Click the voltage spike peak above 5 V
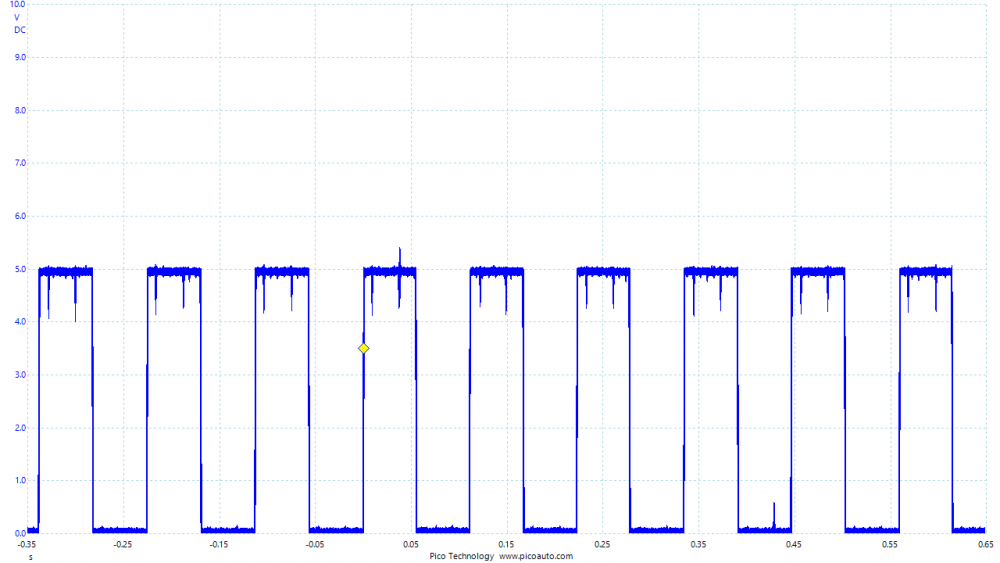The height and width of the screenshot is (563, 1000). click(400, 249)
